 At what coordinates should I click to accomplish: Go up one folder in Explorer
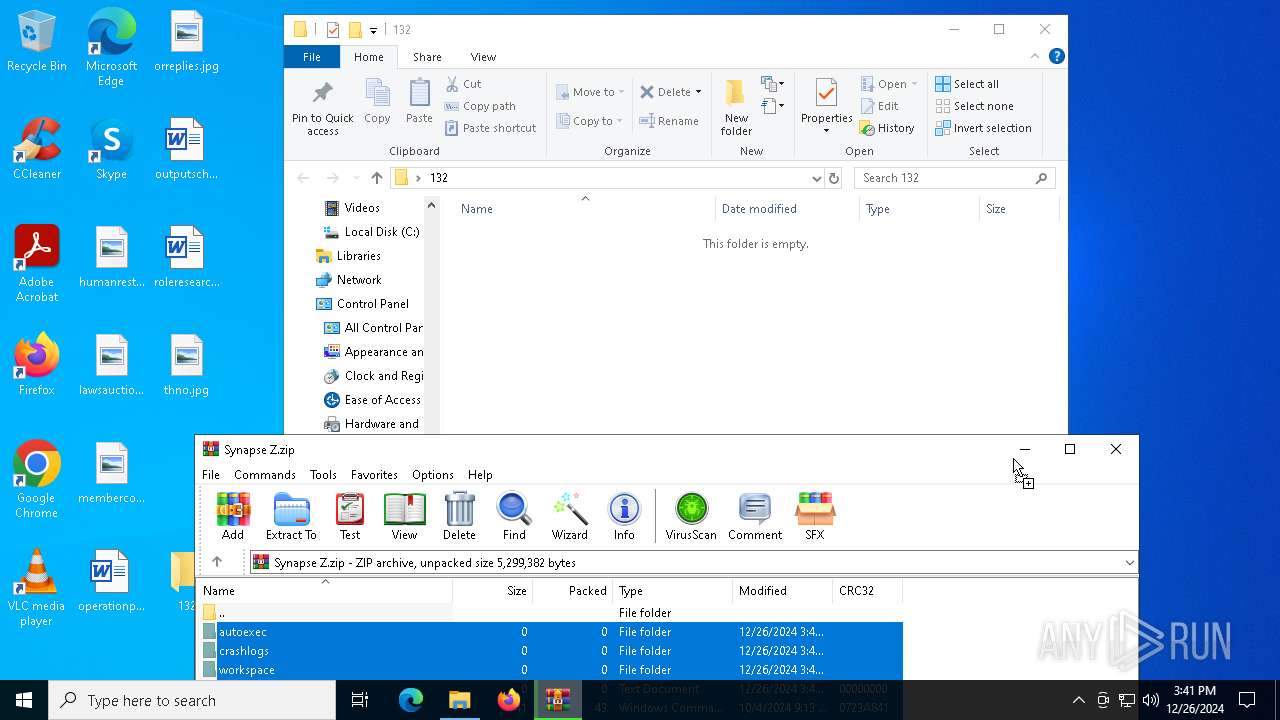pyautogui.click(x=376, y=178)
